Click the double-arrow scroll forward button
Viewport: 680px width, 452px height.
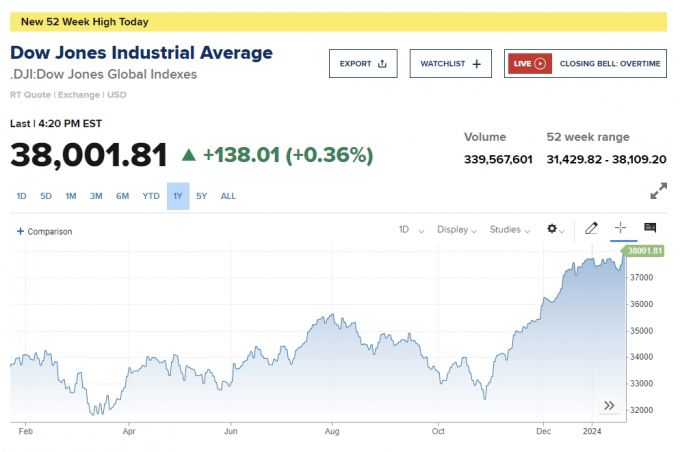tap(608, 405)
